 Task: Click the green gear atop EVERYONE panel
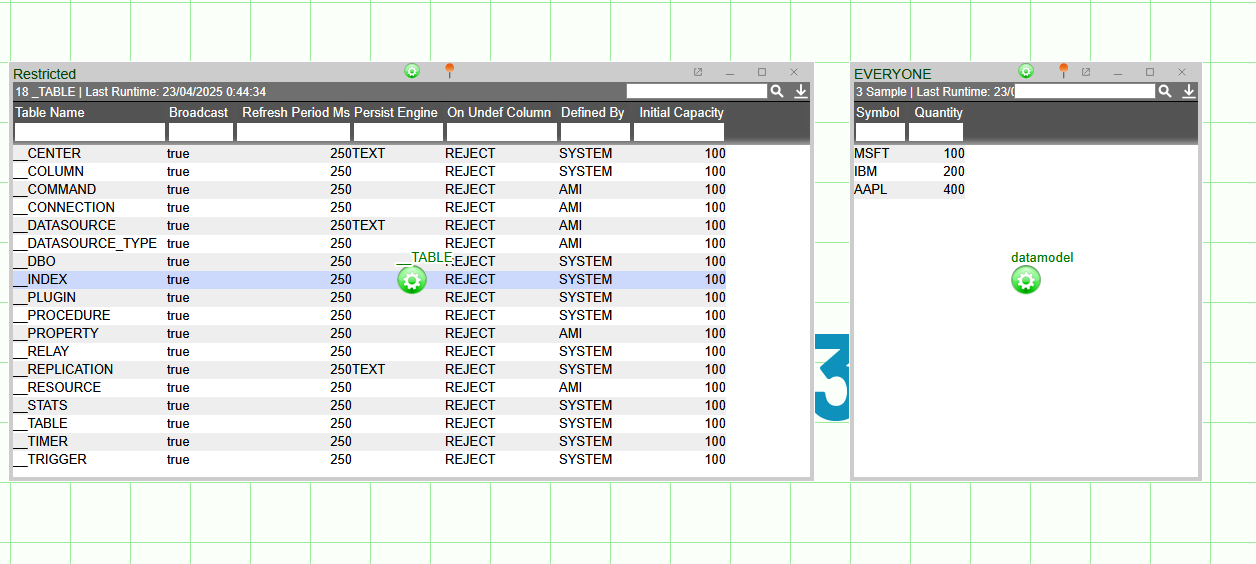1026,71
